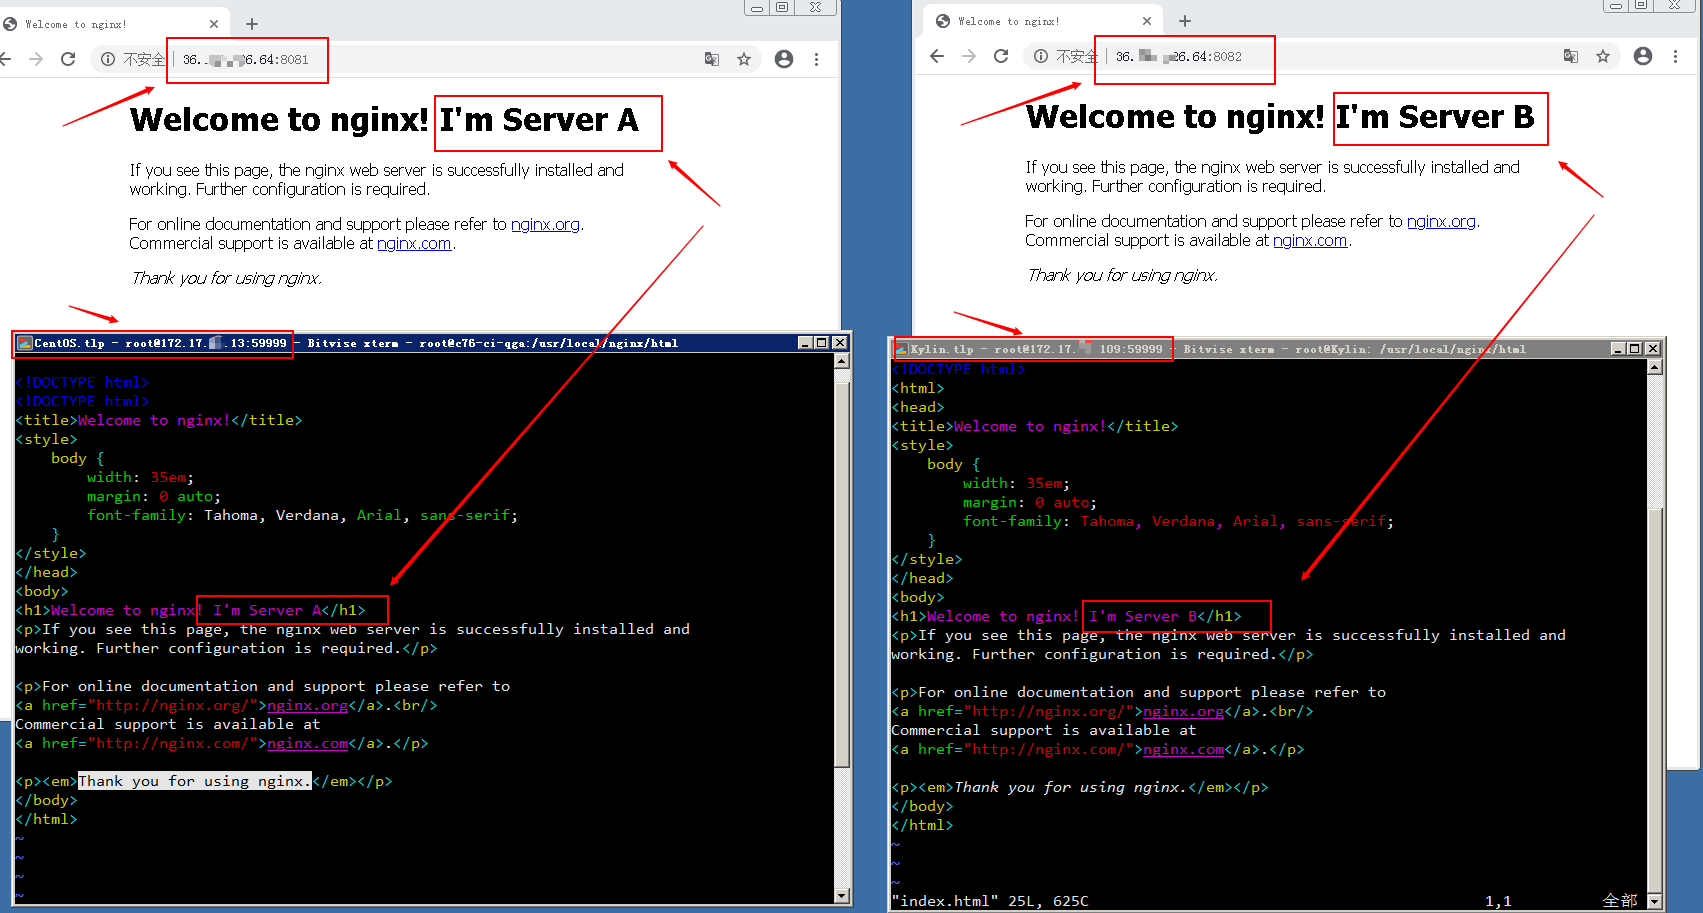
Task: Click 'I'm Server A</h1>' line in CentOS terminal
Action: 289,610
